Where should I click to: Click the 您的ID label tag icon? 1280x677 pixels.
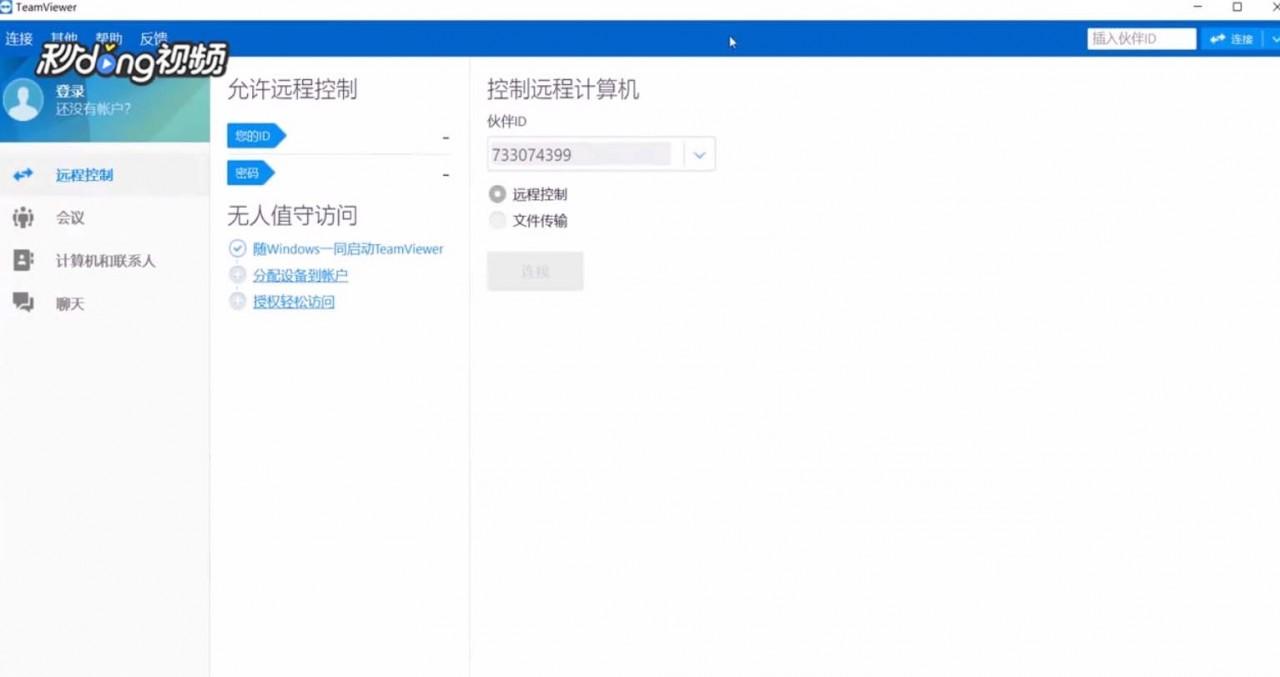[x=255, y=136]
